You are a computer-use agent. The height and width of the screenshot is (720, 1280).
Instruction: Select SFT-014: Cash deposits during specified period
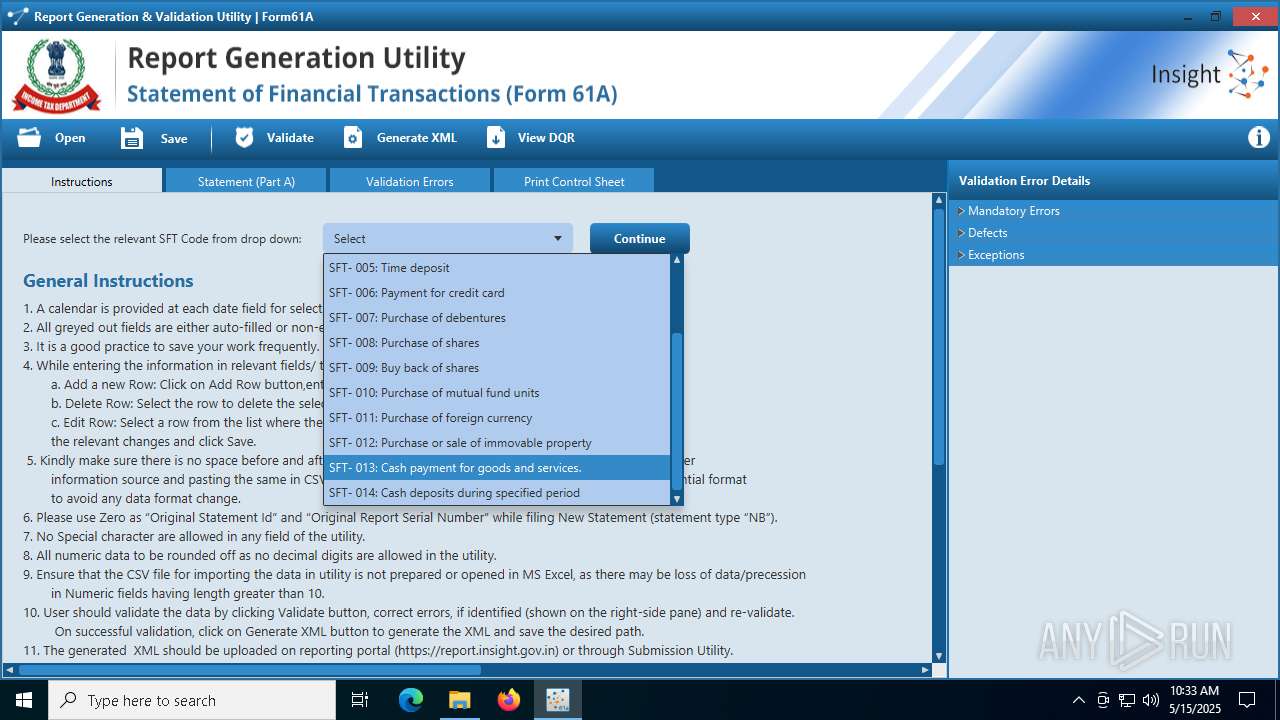pyautogui.click(x=497, y=493)
